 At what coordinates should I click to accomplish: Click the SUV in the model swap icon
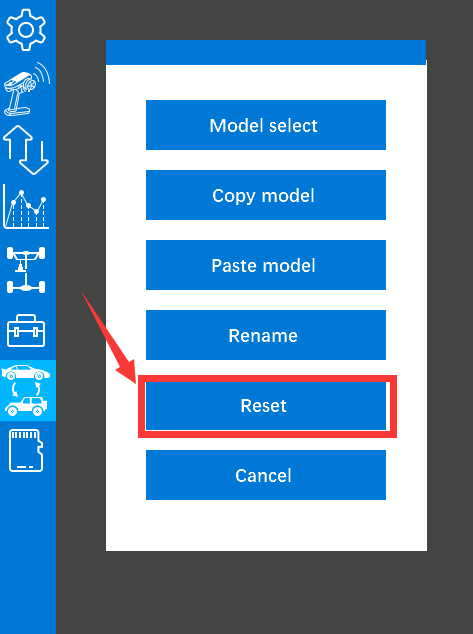tap(26, 406)
